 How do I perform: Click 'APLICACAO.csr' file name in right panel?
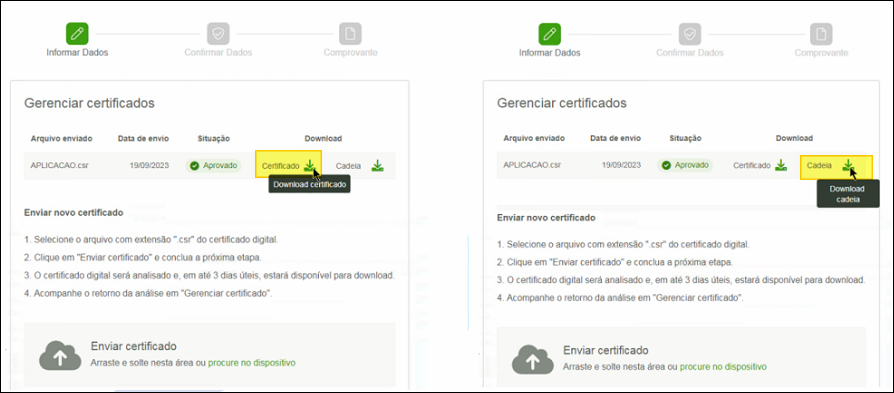[532, 165]
